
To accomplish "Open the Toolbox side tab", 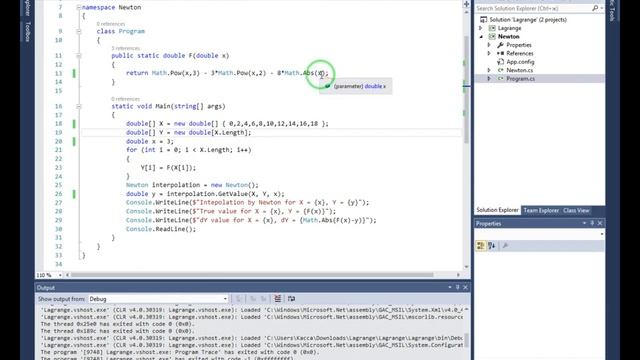I will click(28, 32).
